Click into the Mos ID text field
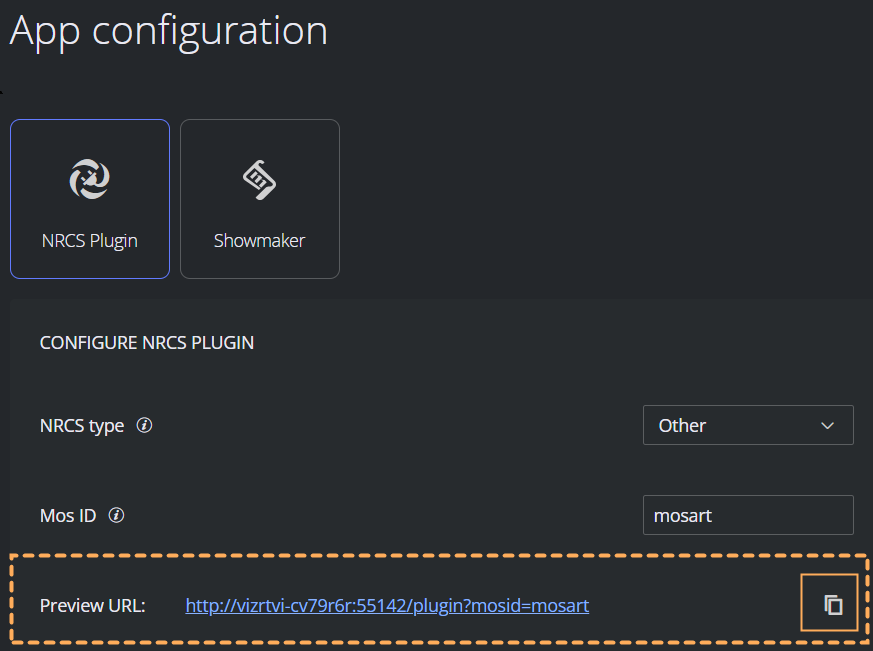 point(748,515)
